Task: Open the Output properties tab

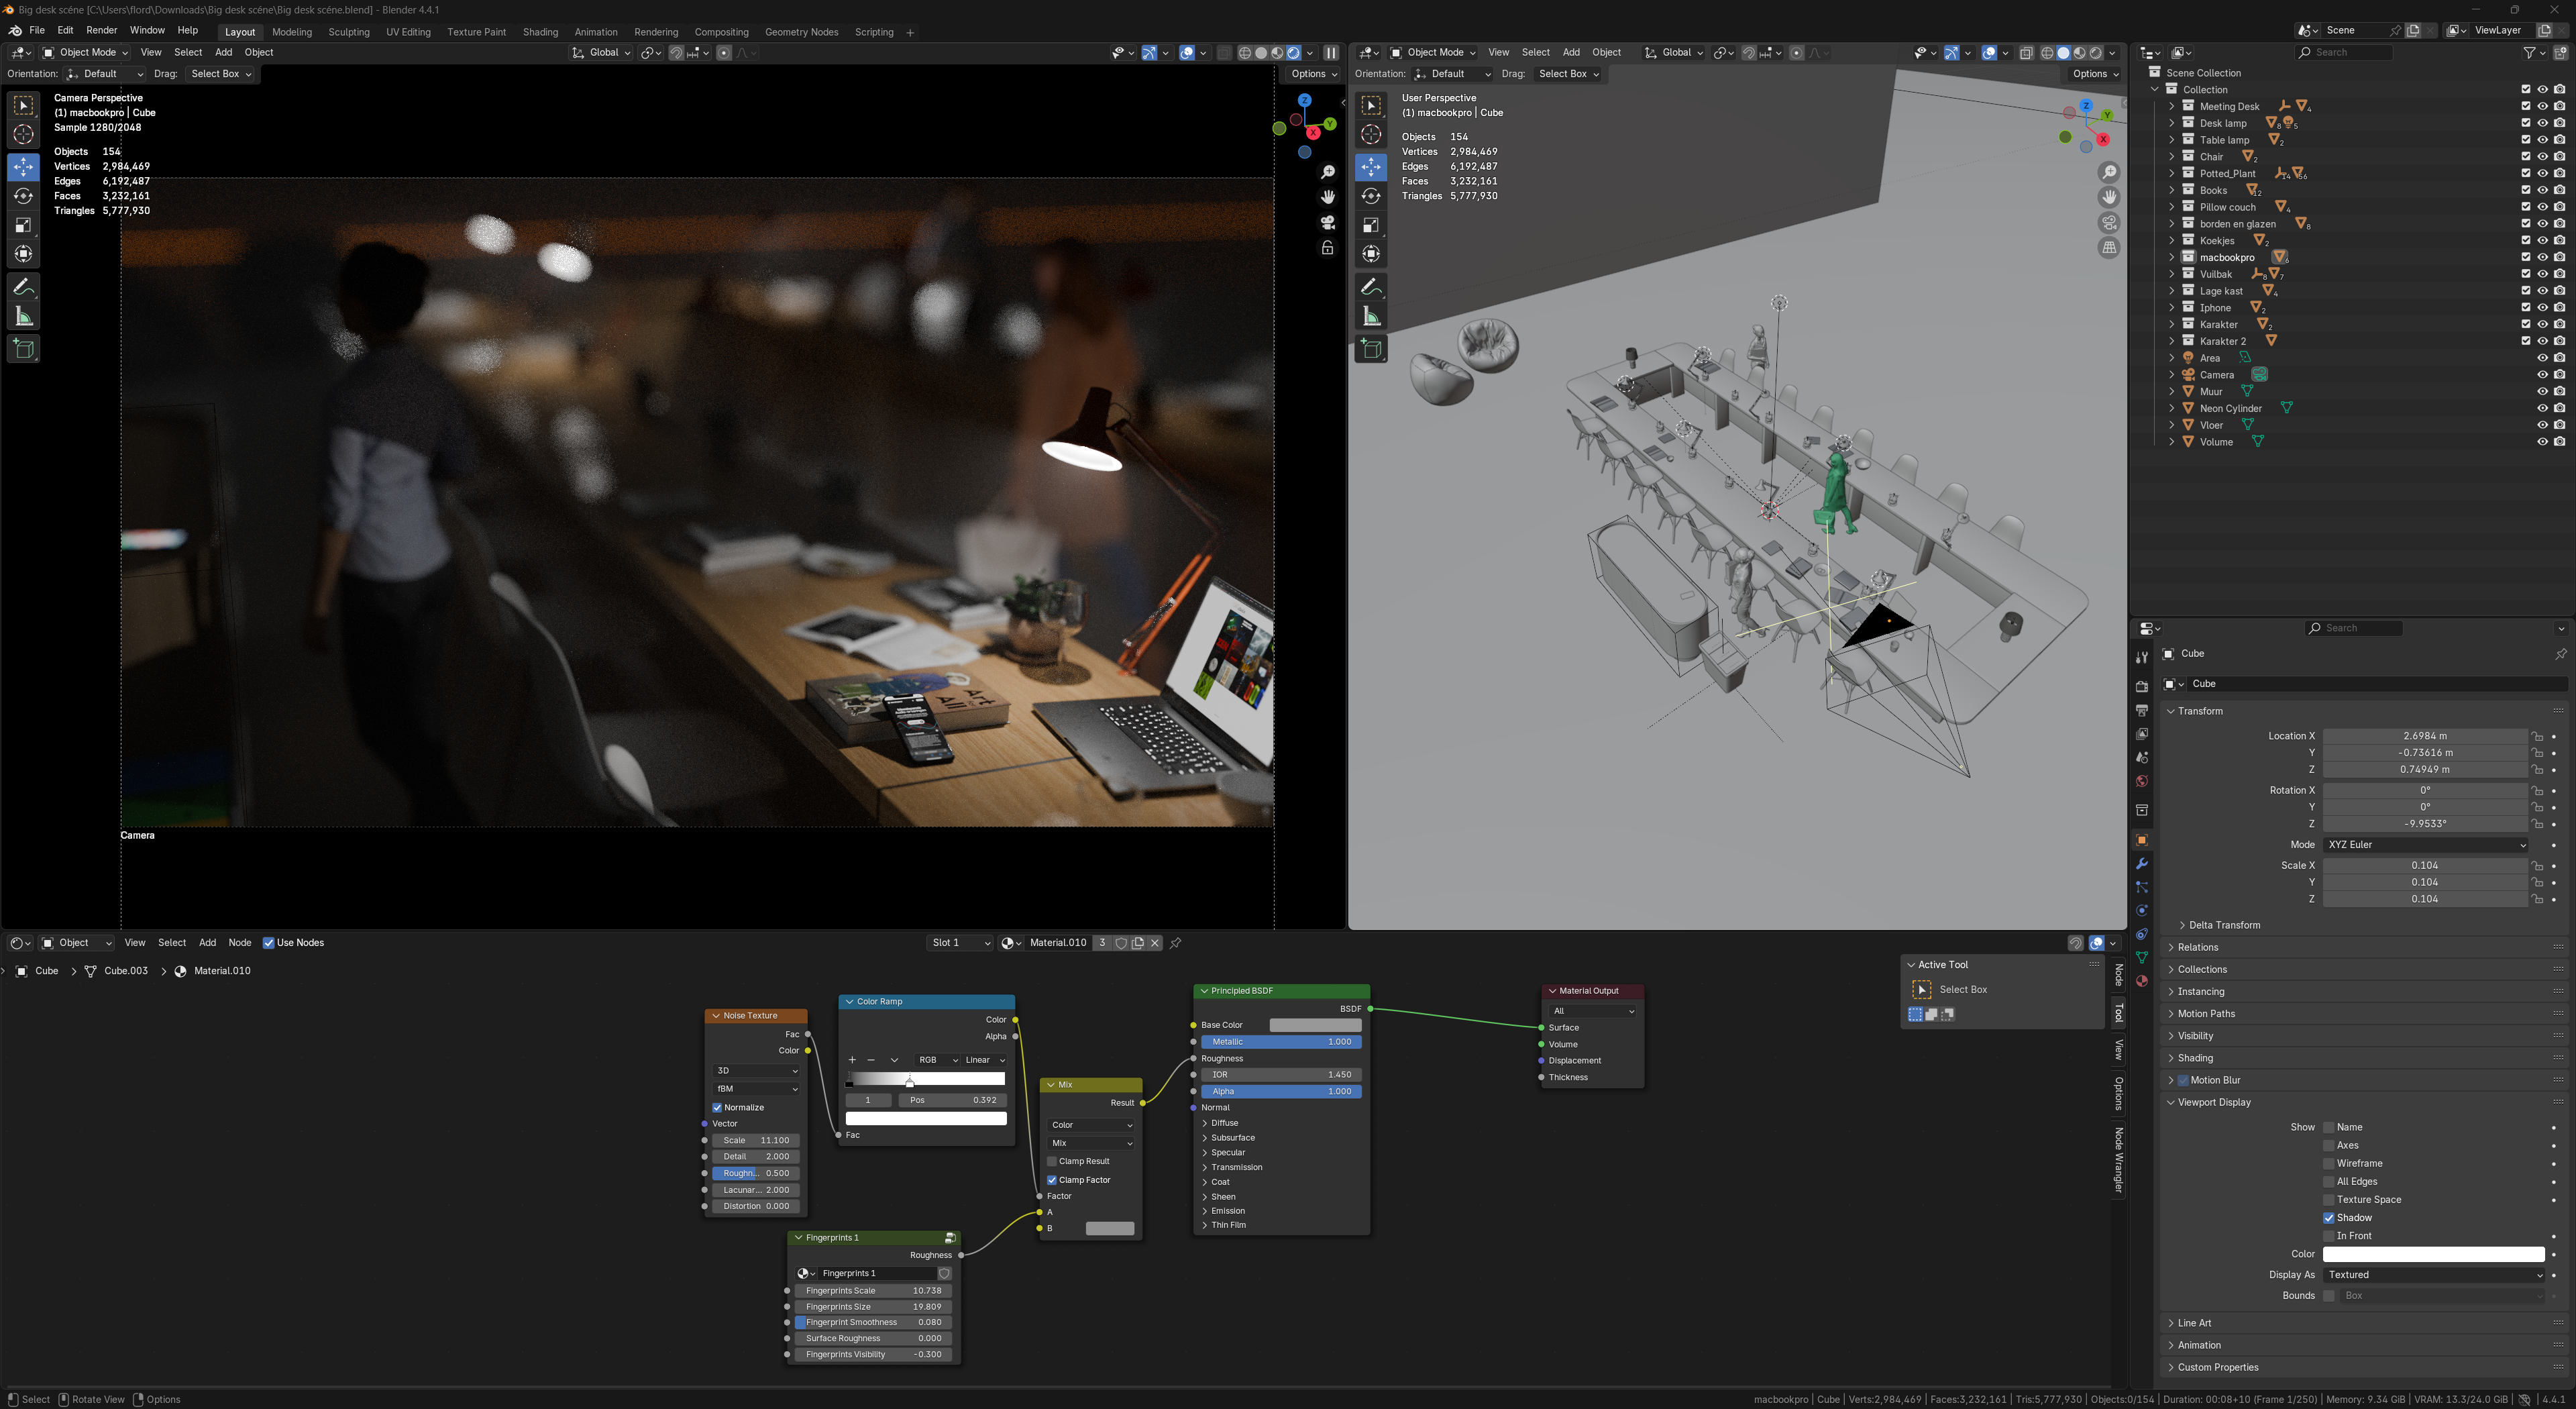Action: coord(2141,710)
